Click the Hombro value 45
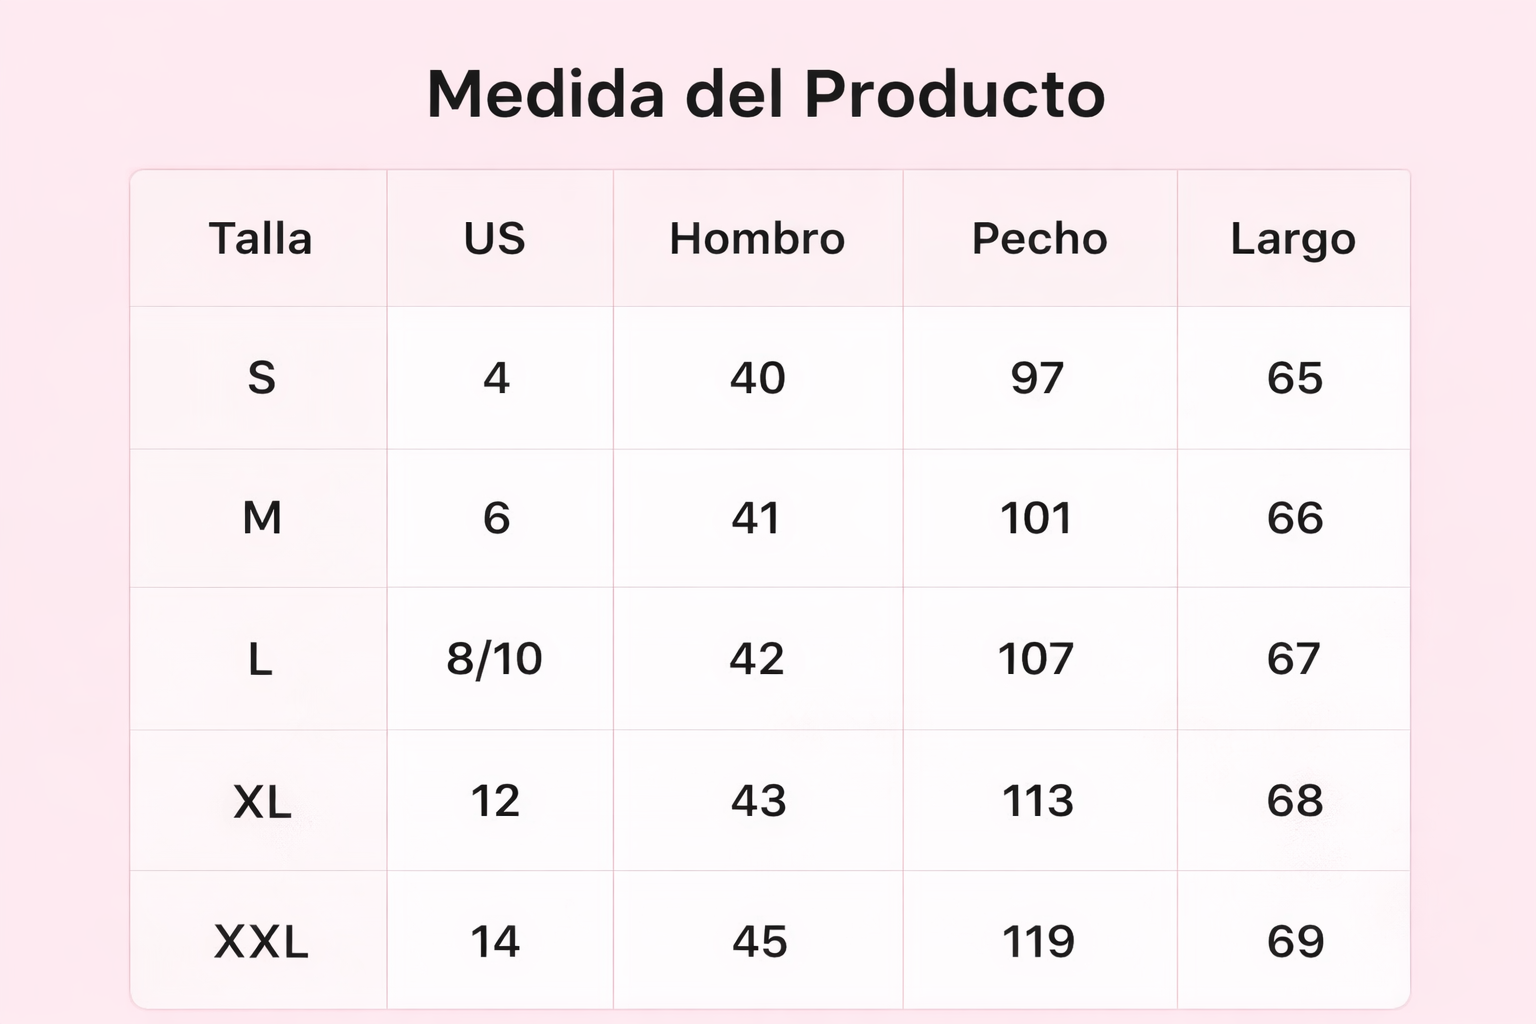The height and width of the screenshot is (1024, 1536). coord(759,942)
